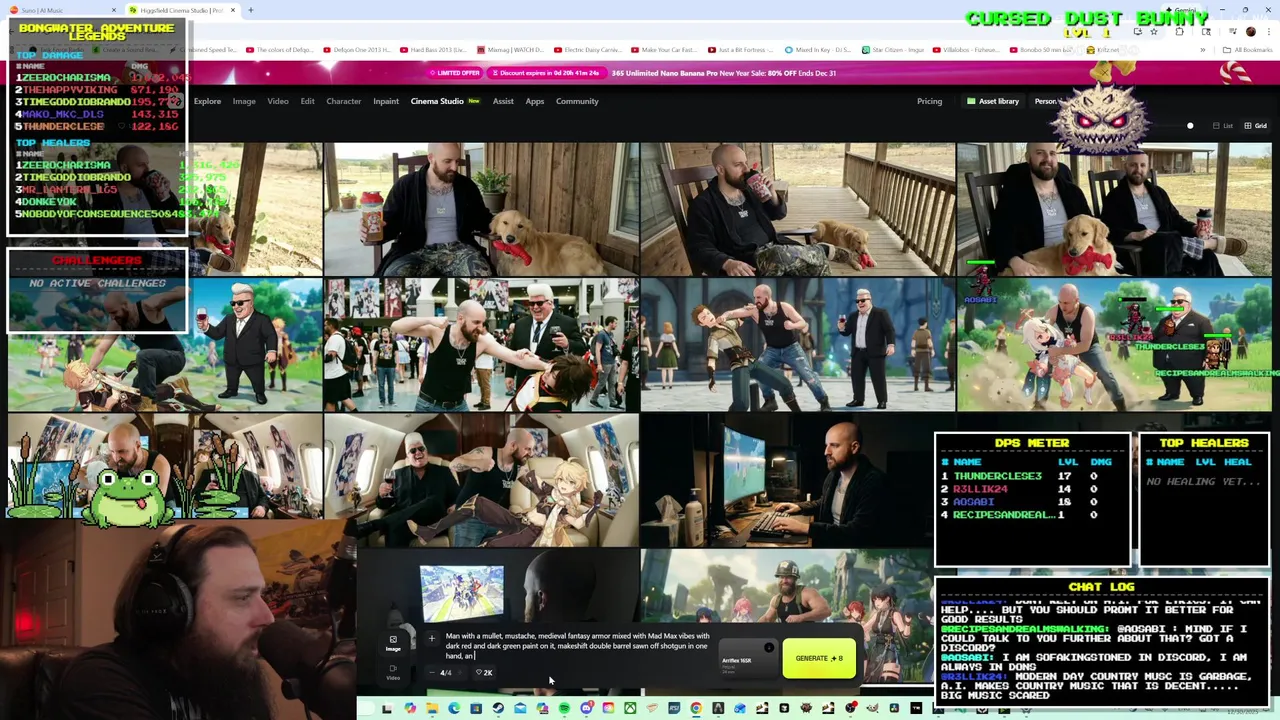The width and height of the screenshot is (1280, 720).
Task: Open the Explore nav item
Action: pos(207,101)
